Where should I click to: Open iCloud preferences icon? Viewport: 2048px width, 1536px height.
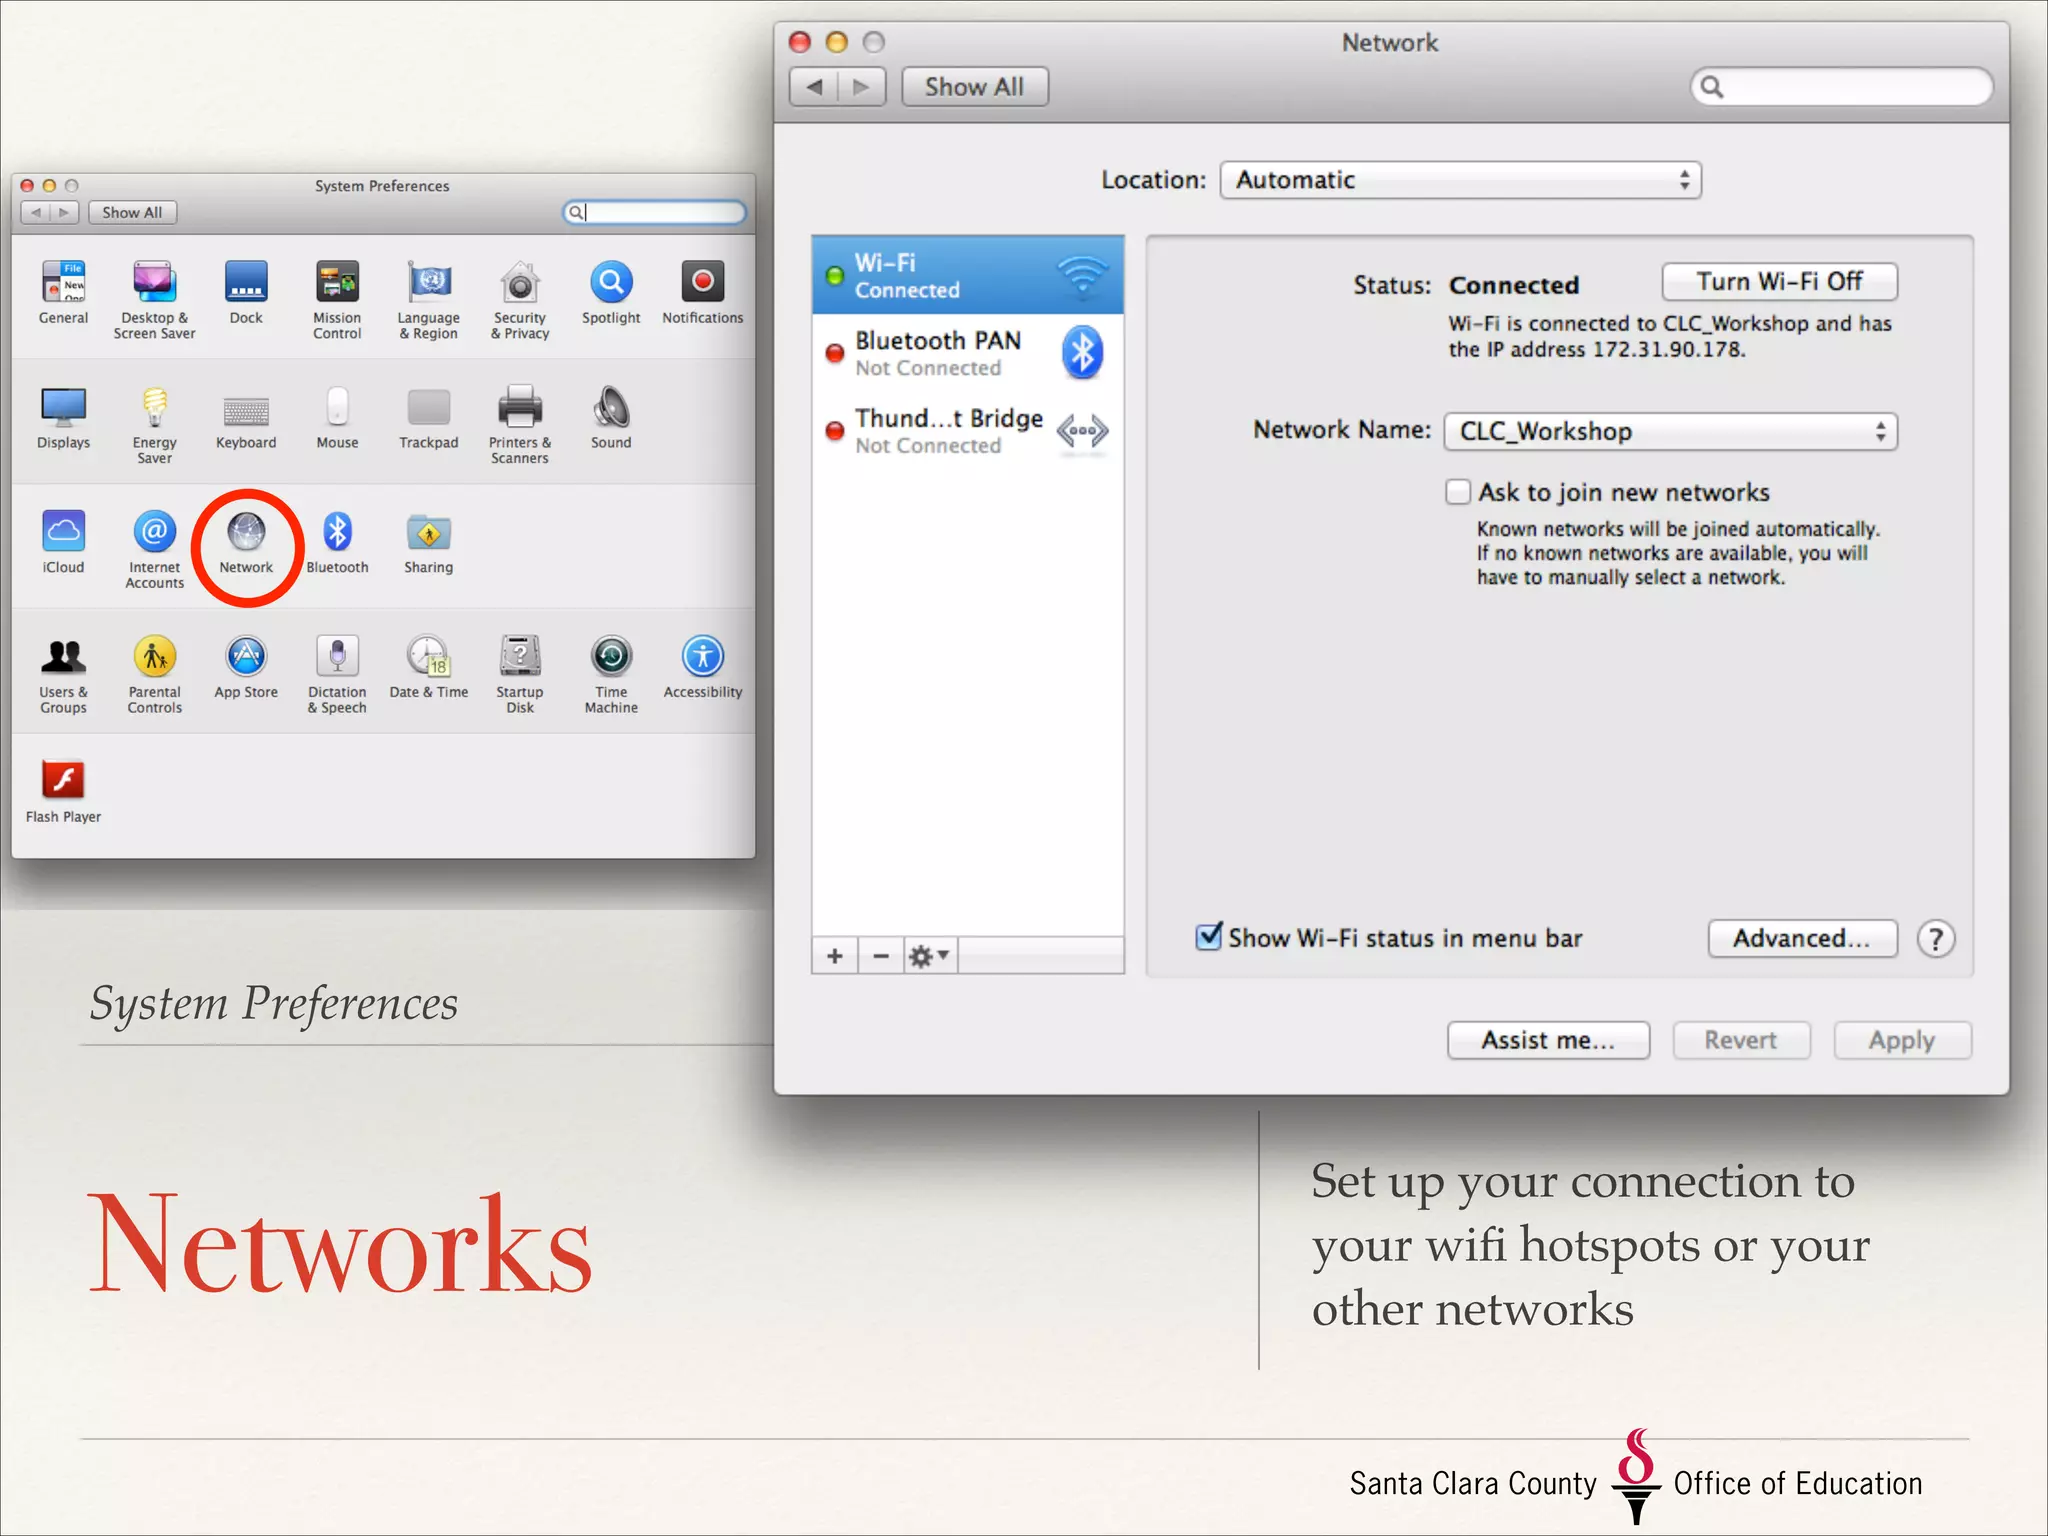coord(63,532)
